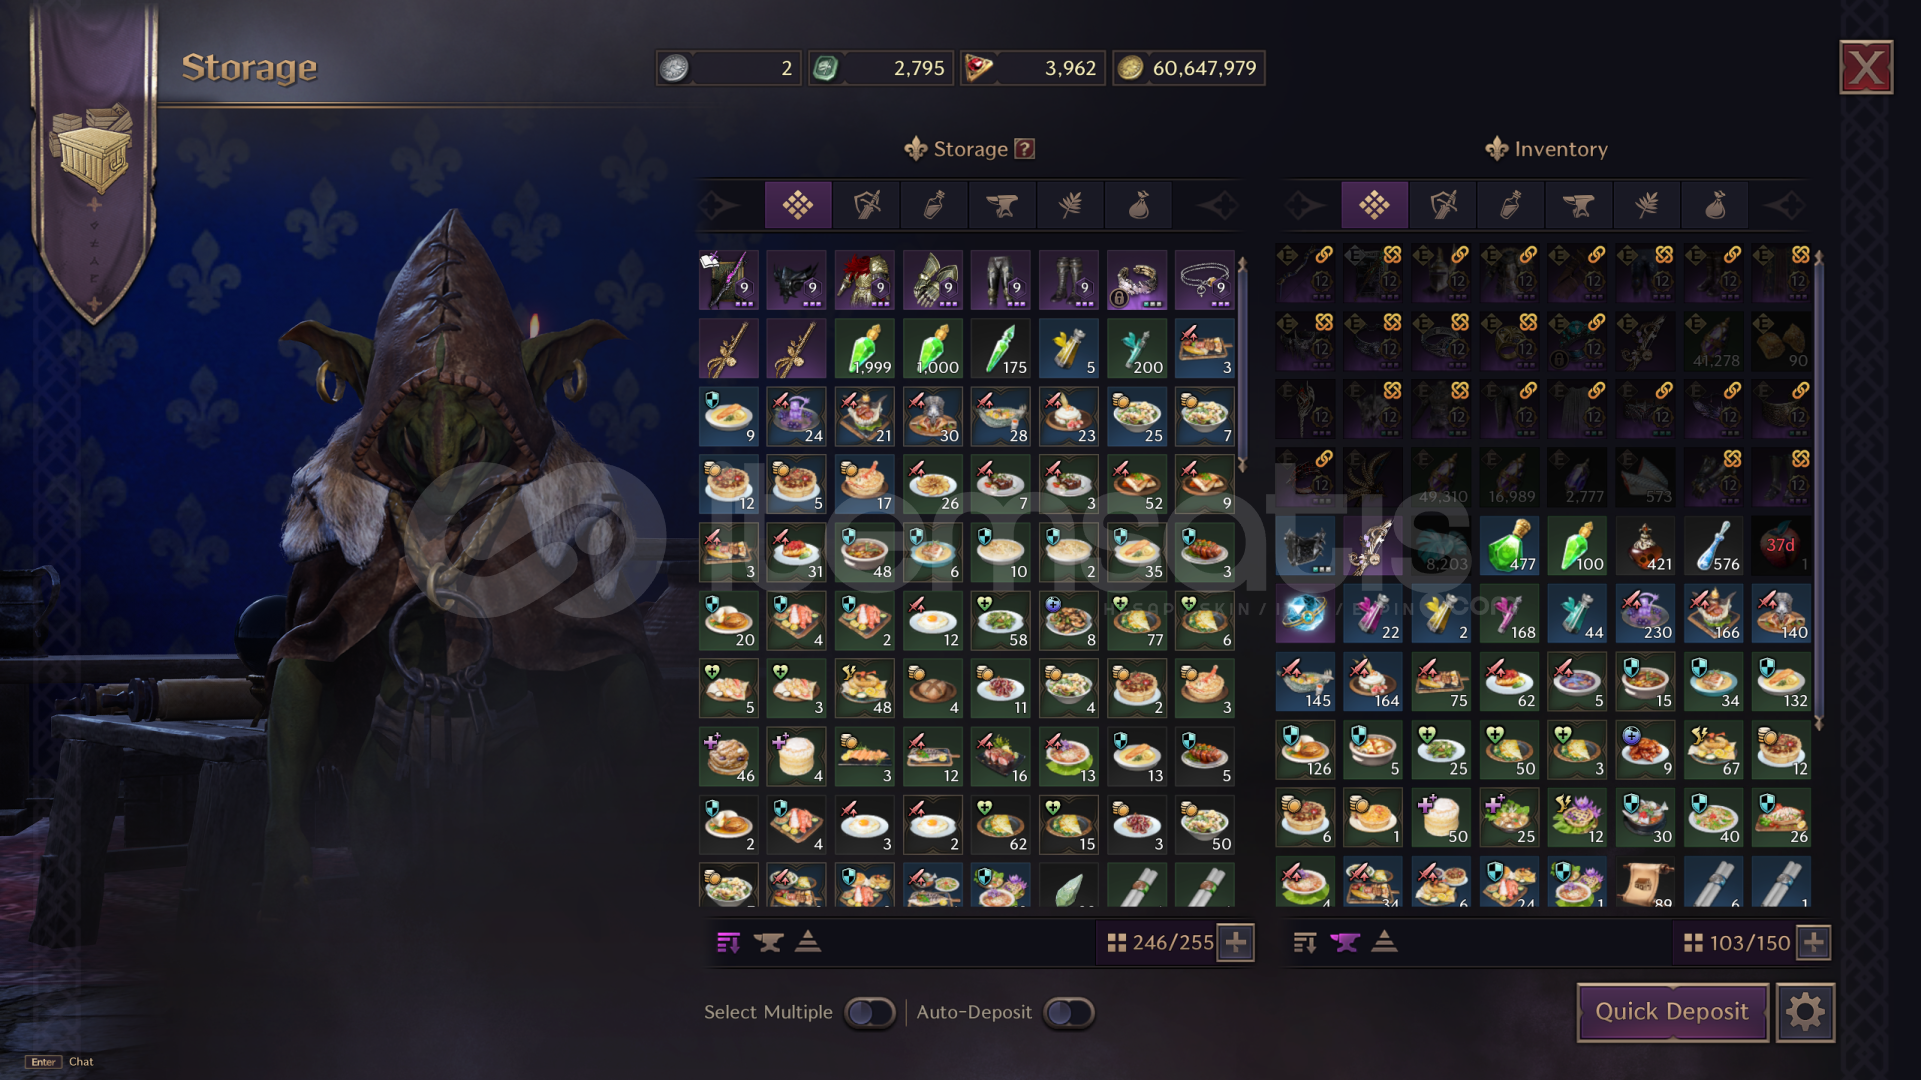Viewport: 1921px width, 1080px height.
Task: Switch to Storage All items tab
Action: 797,205
